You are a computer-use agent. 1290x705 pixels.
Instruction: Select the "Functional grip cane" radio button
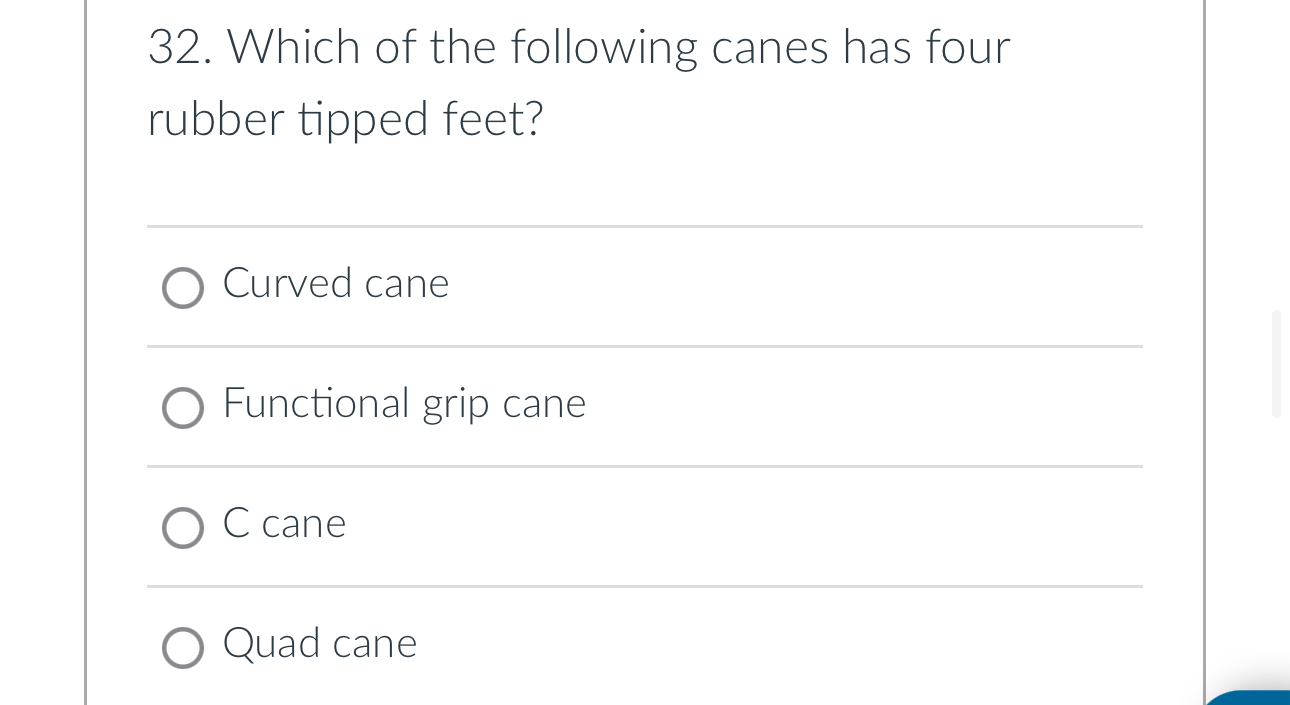coord(183,408)
